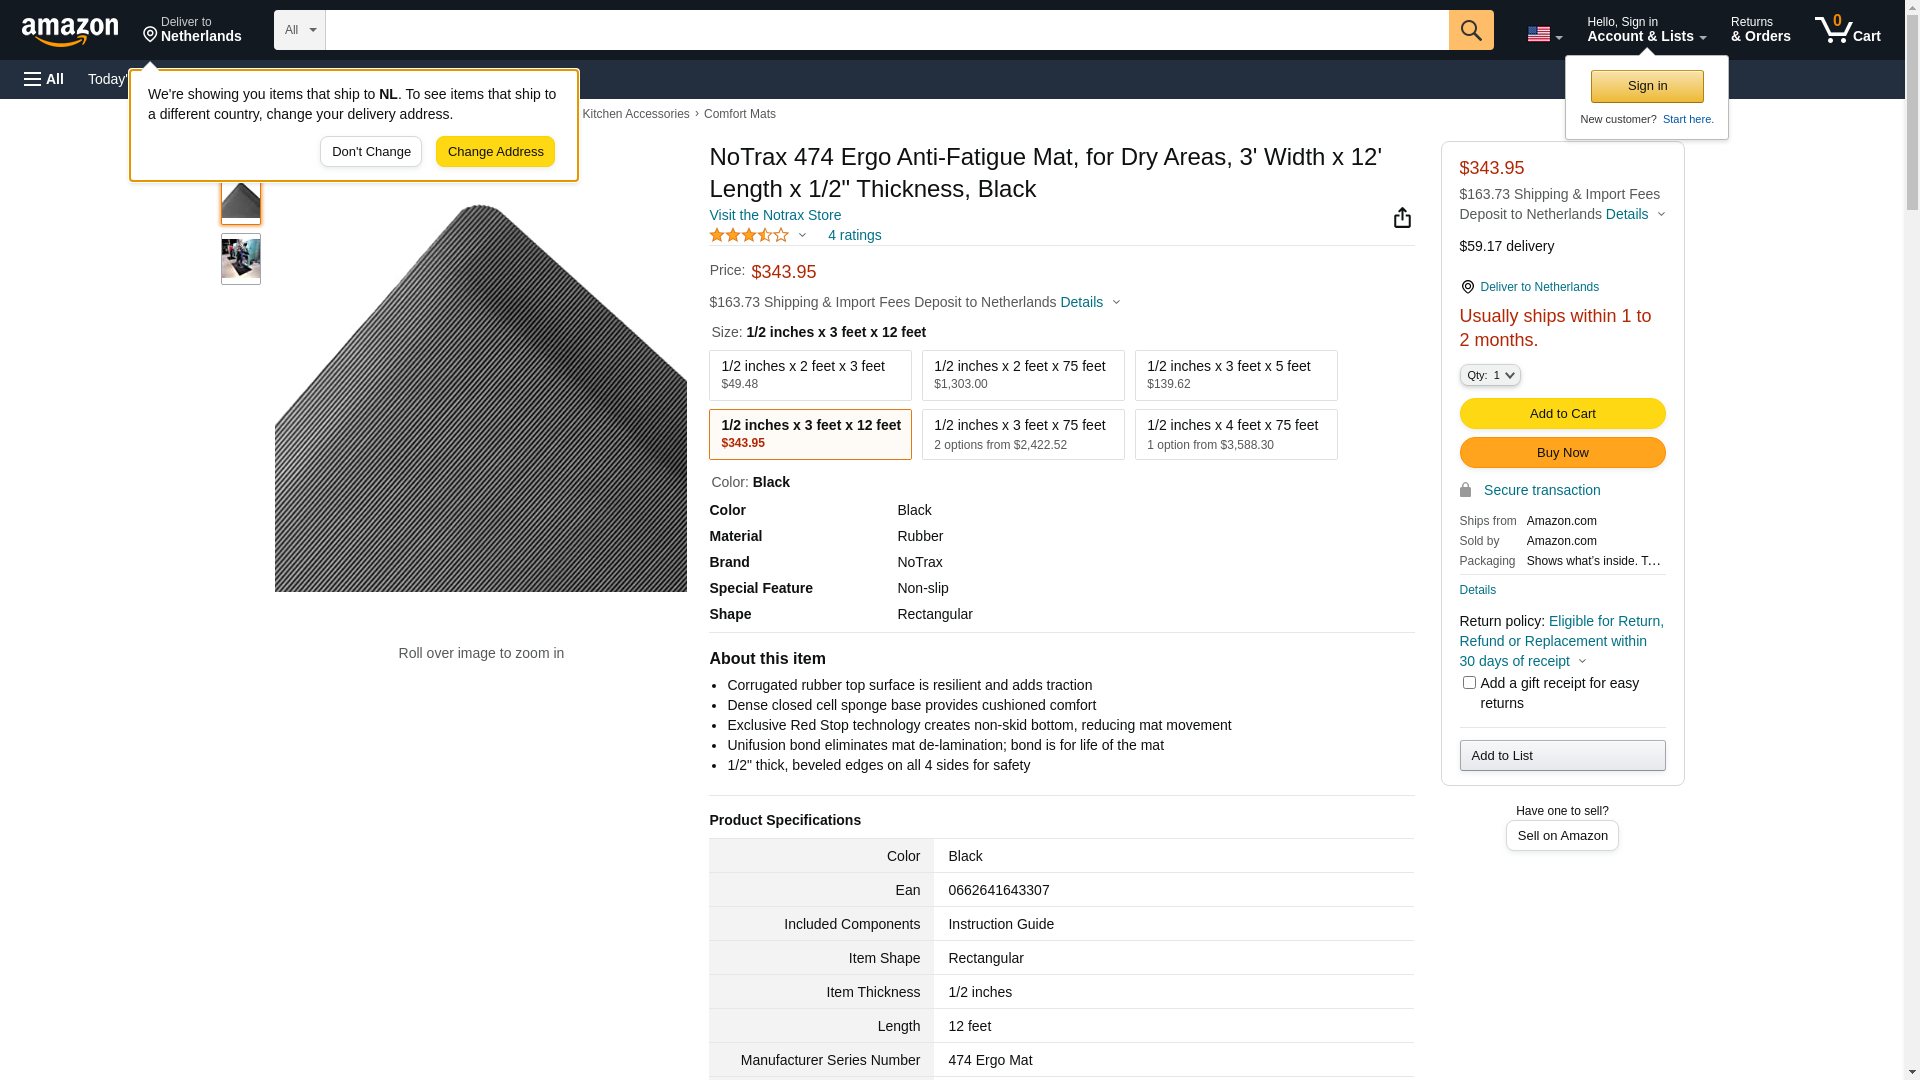Click the Amazon logo
The image size is (1920, 1080).
(x=70, y=31)
